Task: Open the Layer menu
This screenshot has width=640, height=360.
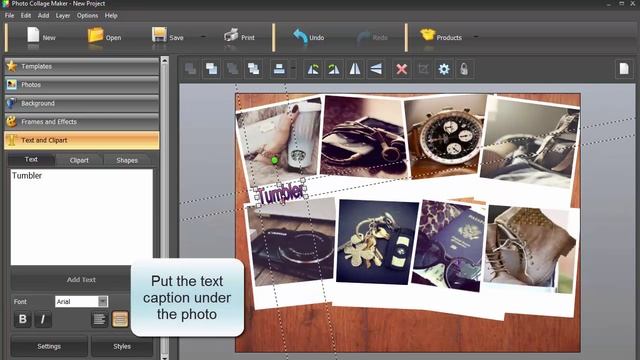Action: [63, 16]
